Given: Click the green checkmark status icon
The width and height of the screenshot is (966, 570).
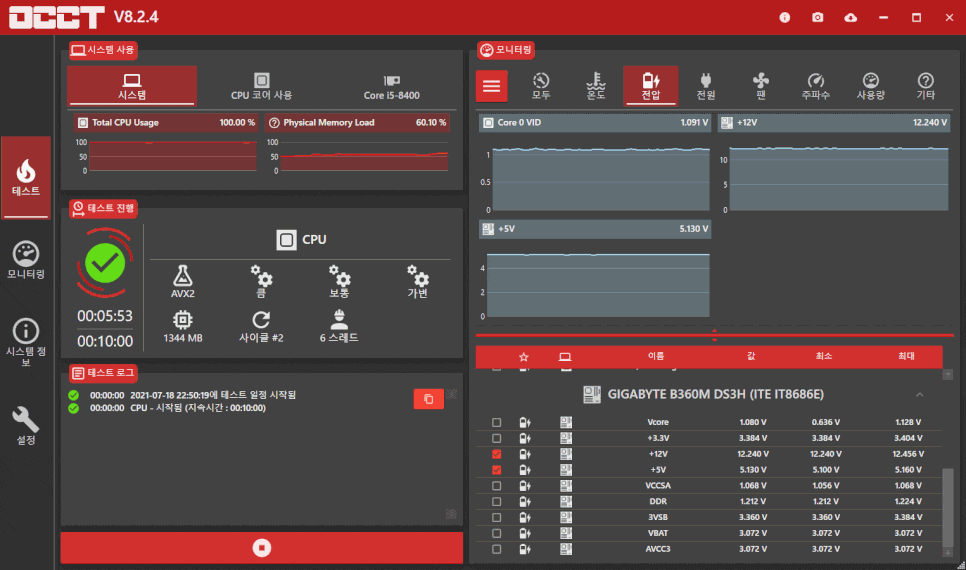Looking at the screenshot, I should coord(105,263).
